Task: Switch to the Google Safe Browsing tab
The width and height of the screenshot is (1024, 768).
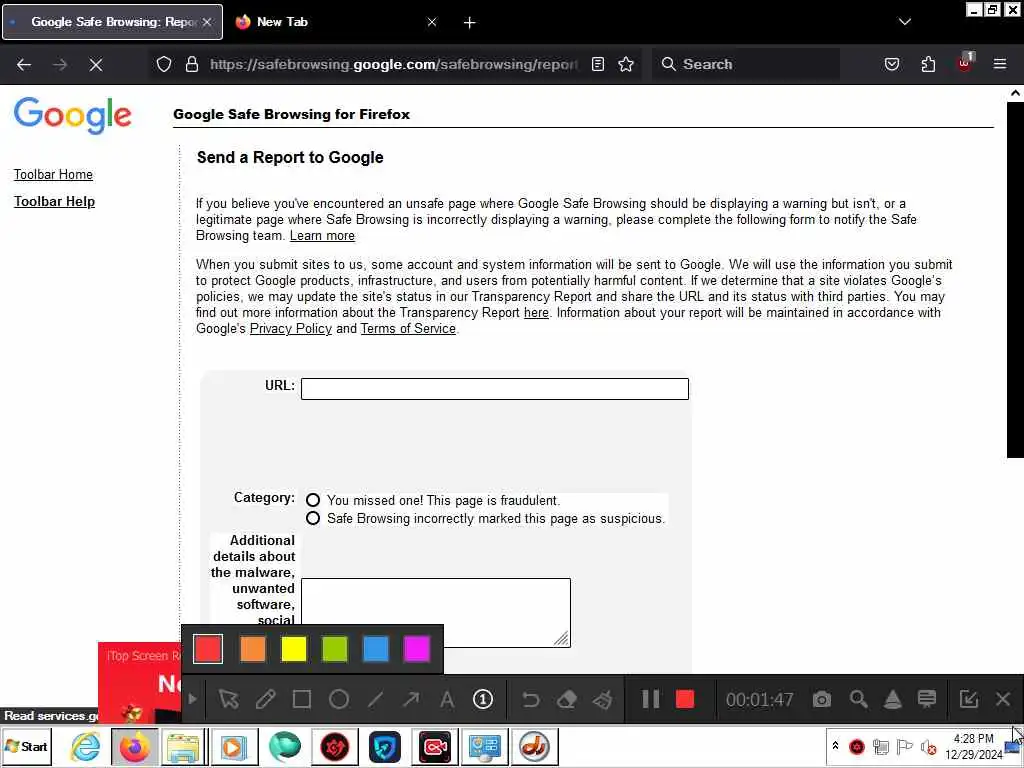Action: 112,22
